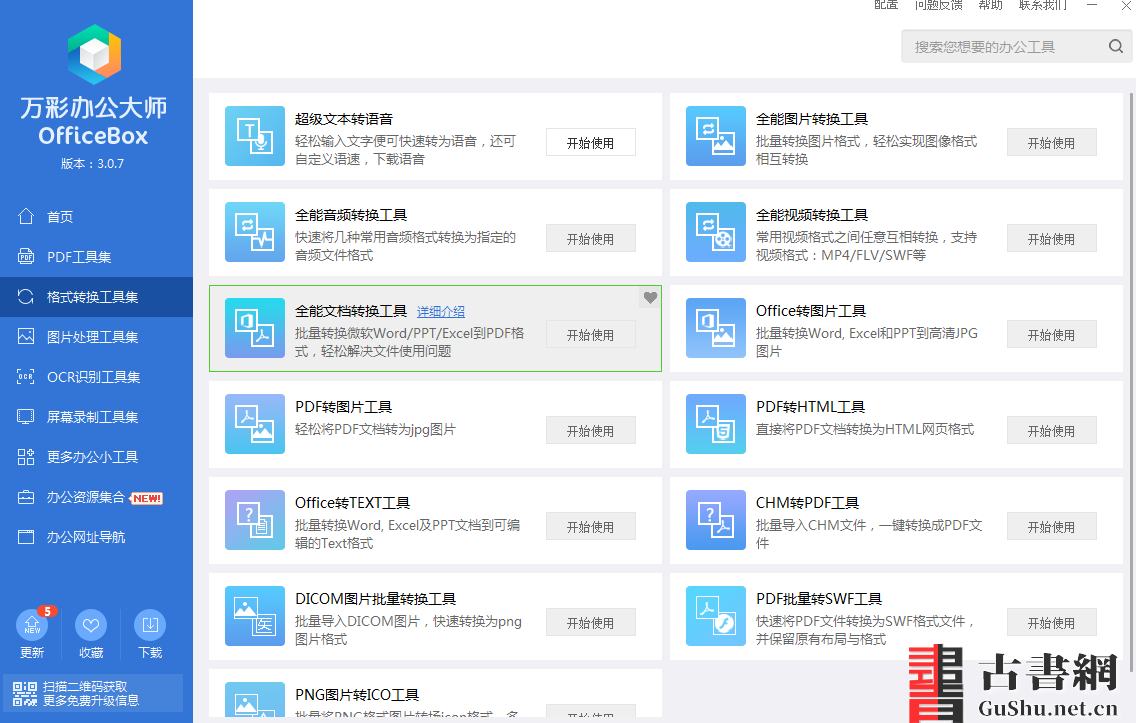Open the 帮助 help menu
This screenshot has height=723, width=1136.
click(990, 5)
